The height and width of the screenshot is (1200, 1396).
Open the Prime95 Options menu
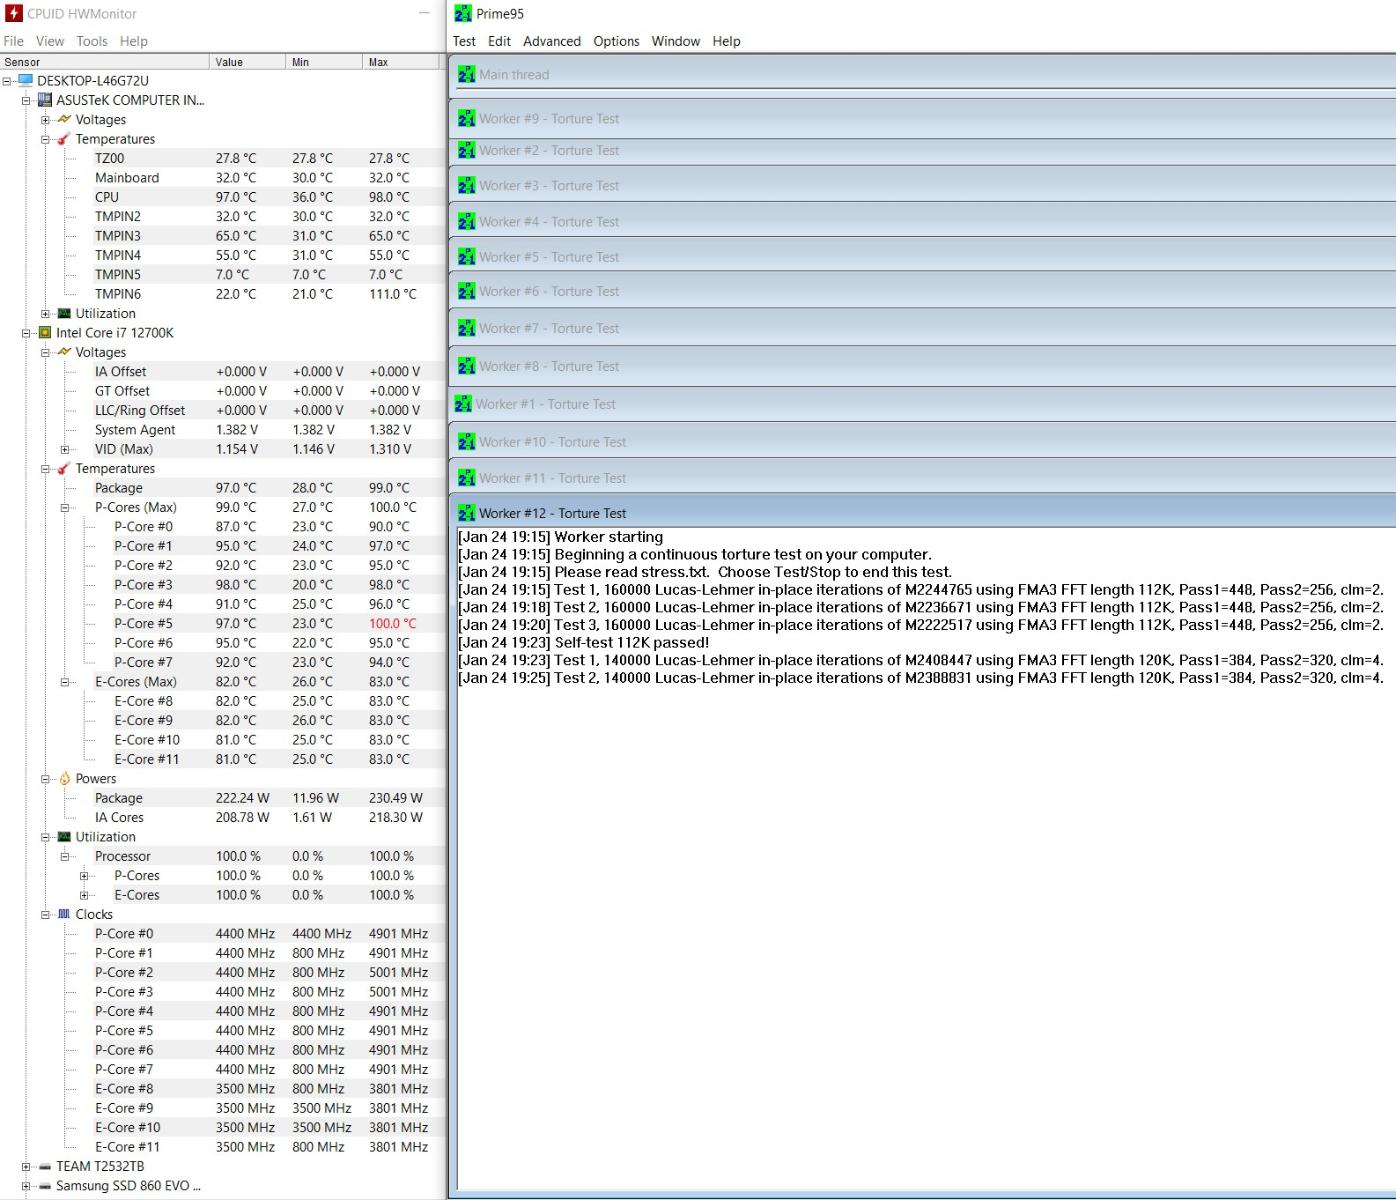(616, 41)
